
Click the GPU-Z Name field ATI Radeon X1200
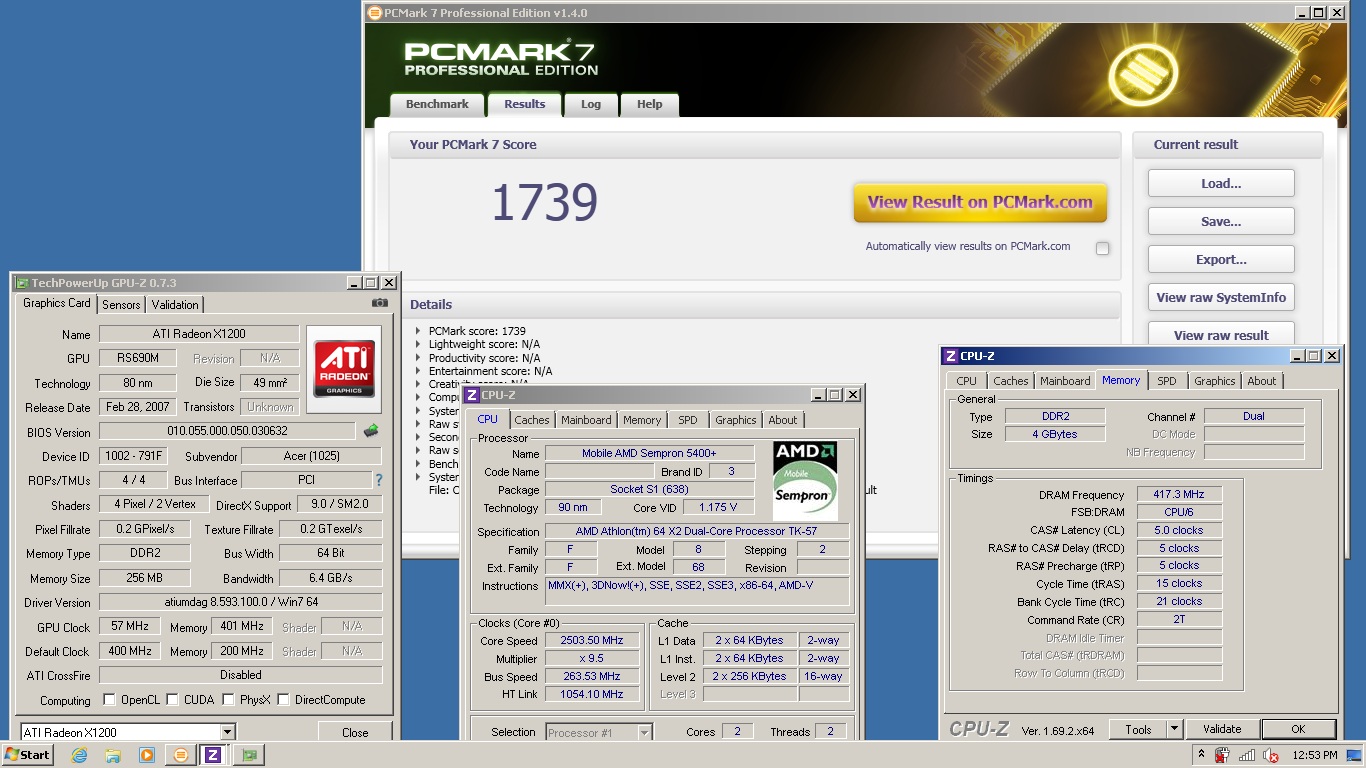(199, 334)
